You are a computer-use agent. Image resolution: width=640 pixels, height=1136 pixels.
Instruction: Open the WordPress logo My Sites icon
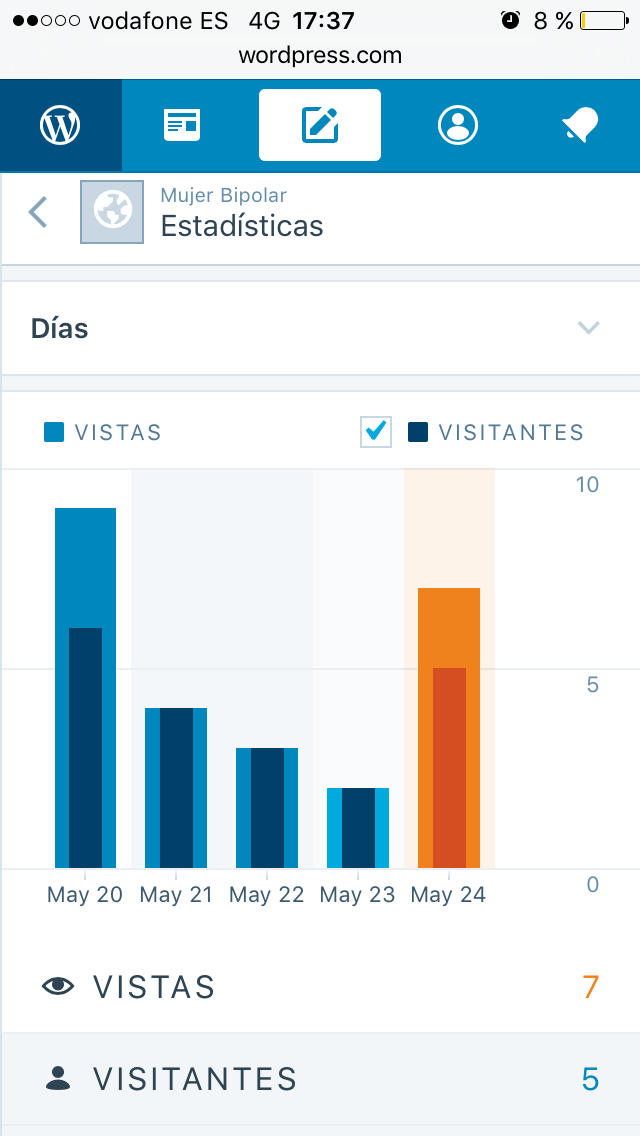point(60,126)
